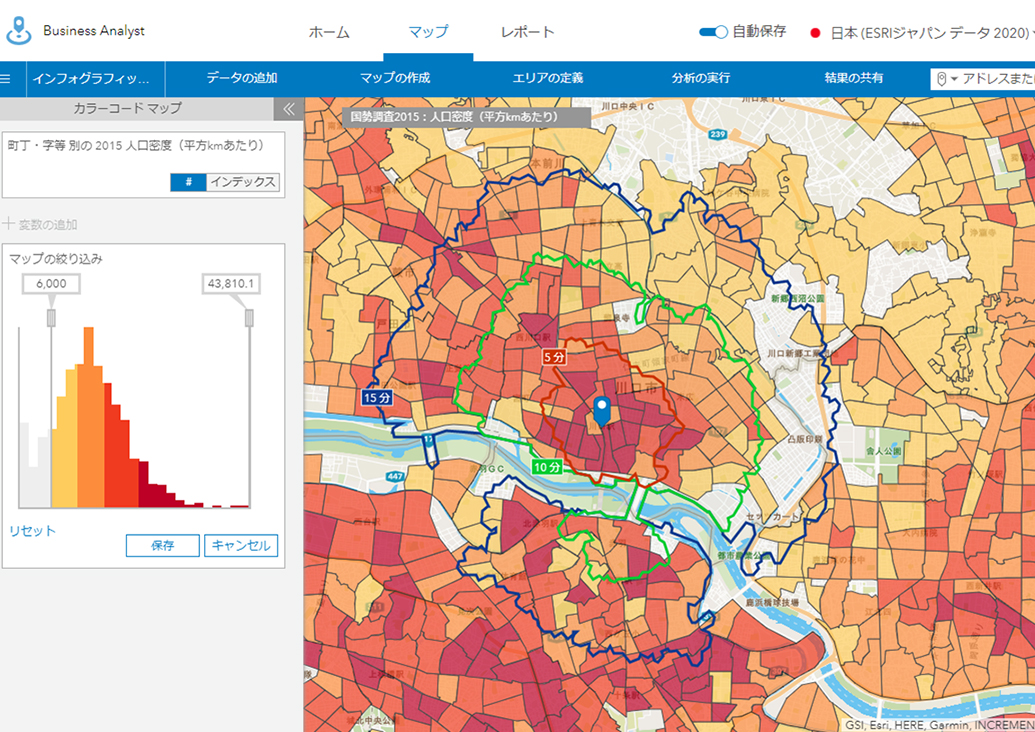The width and height of the screenshot is (1035, 732).
Task: Click the location pin in address search
Action: coord(941,78)
